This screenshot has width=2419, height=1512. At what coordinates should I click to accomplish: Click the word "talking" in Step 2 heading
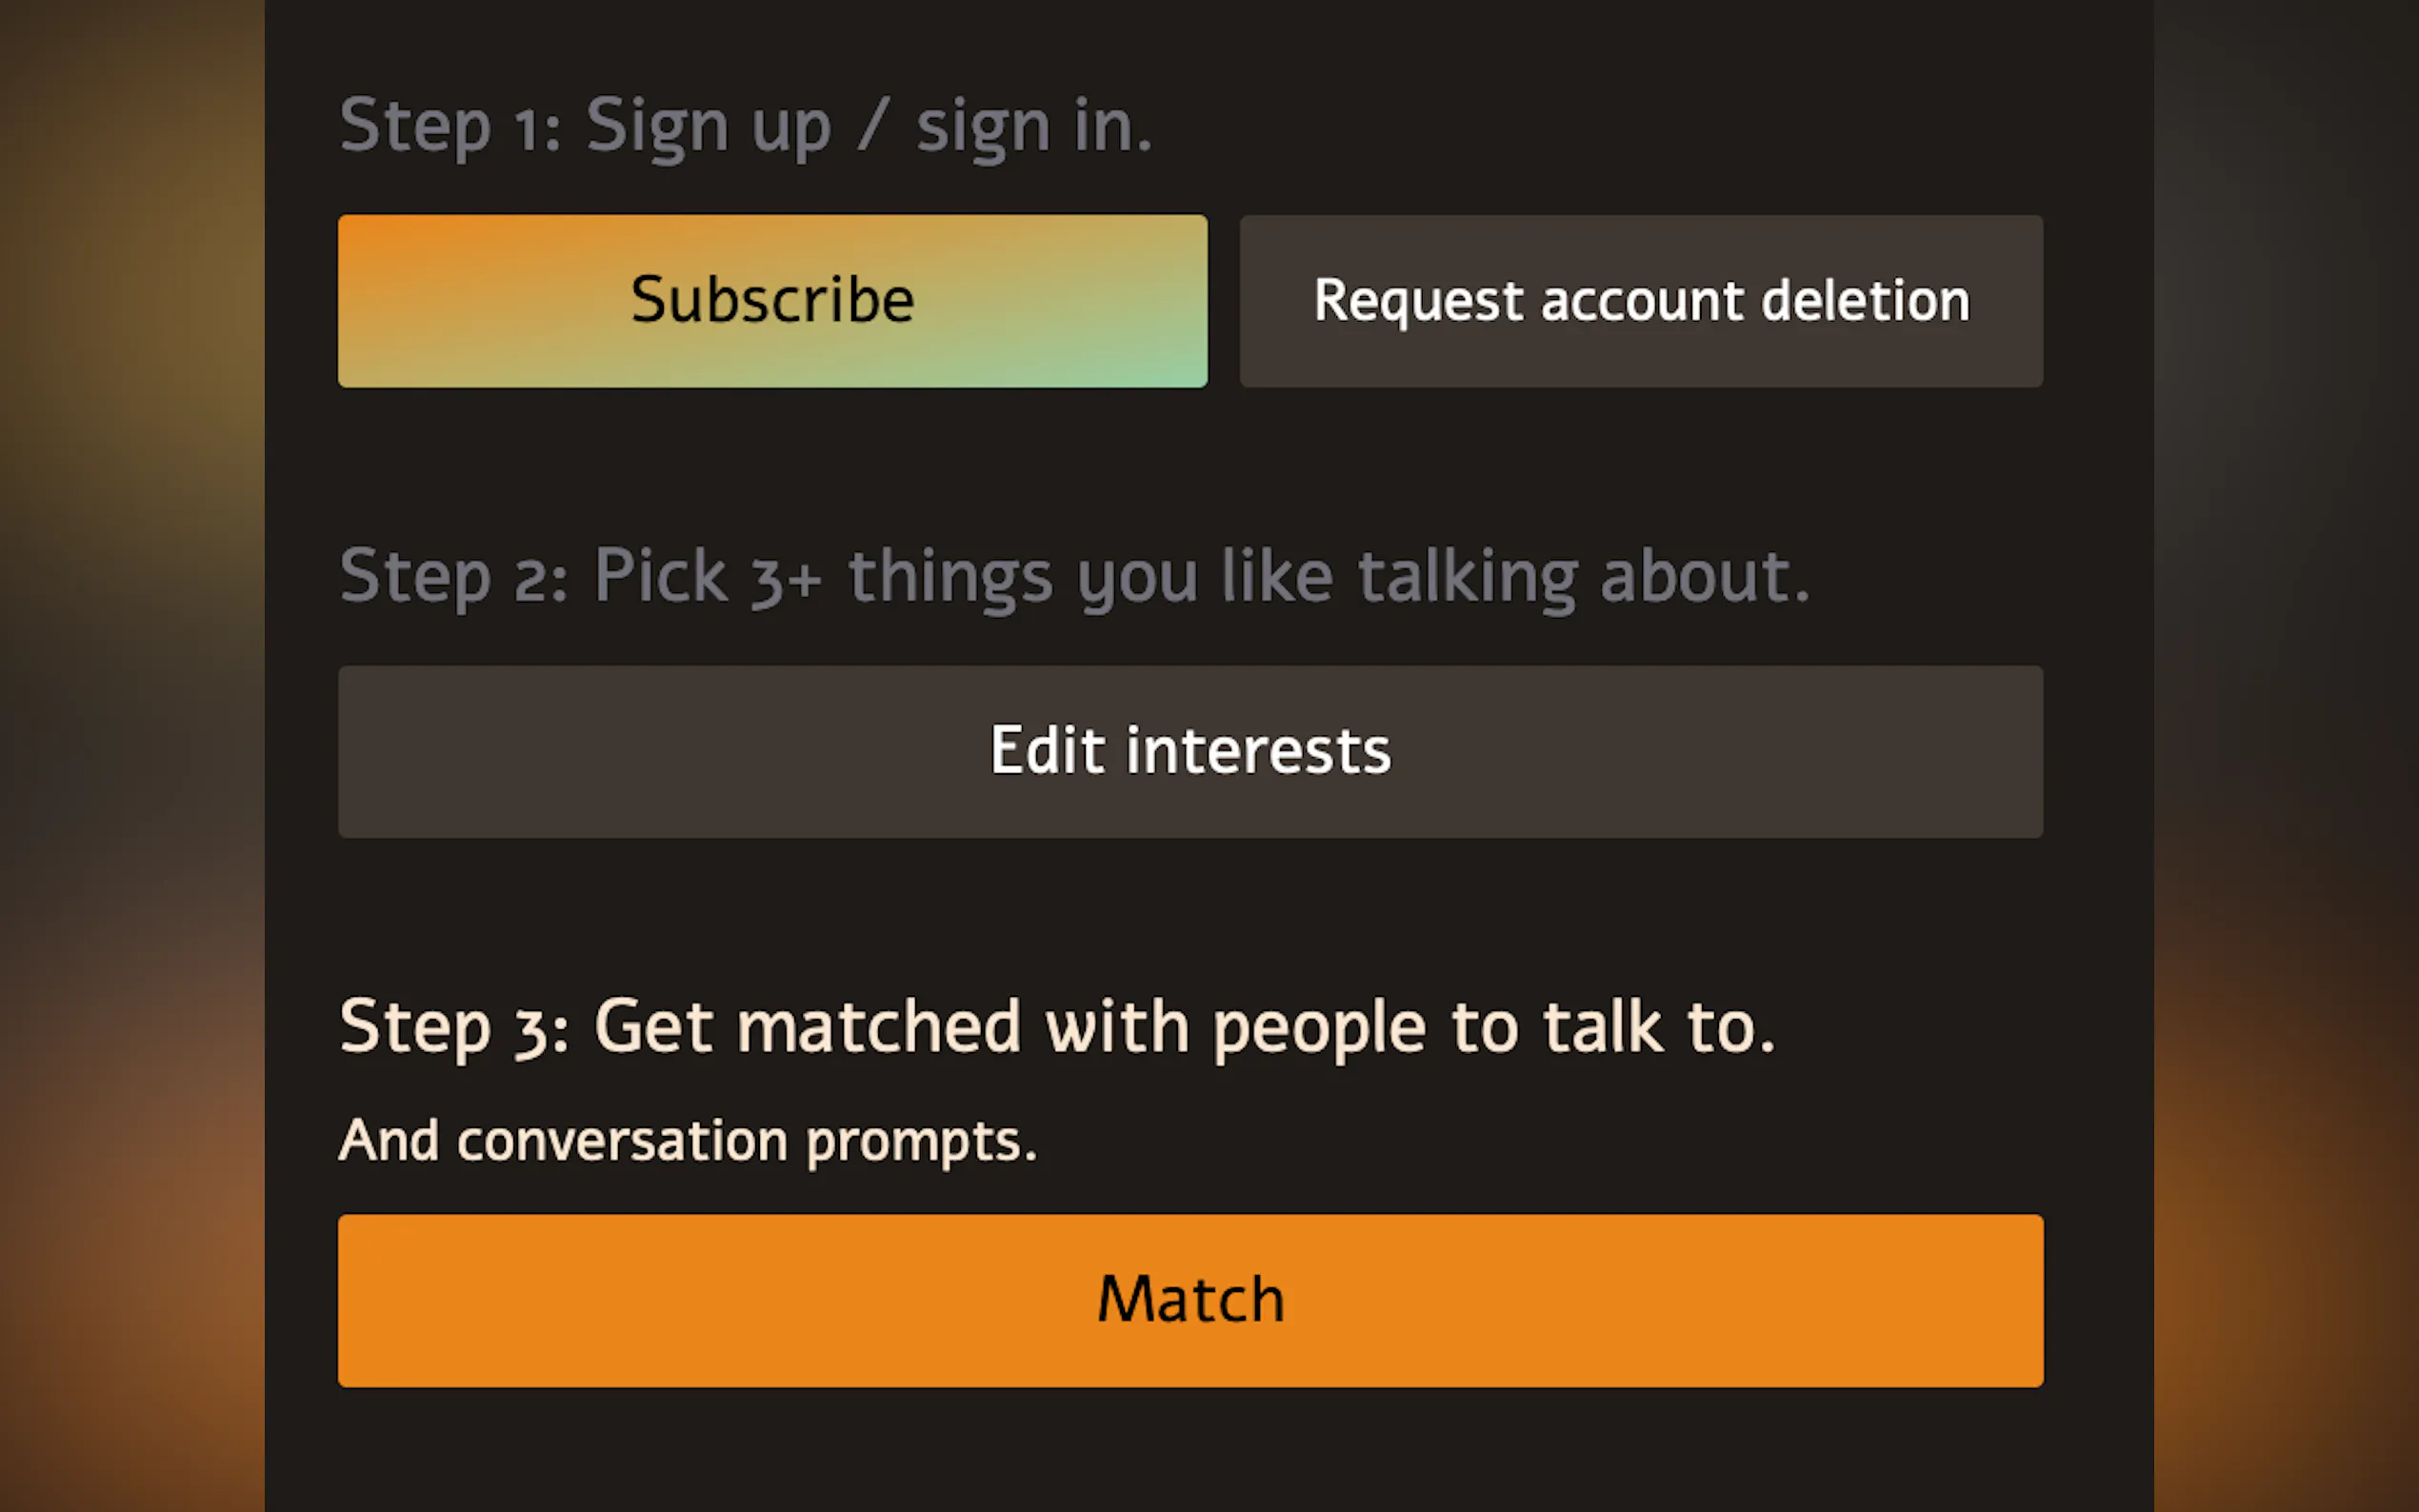[x=1467, y=577]
